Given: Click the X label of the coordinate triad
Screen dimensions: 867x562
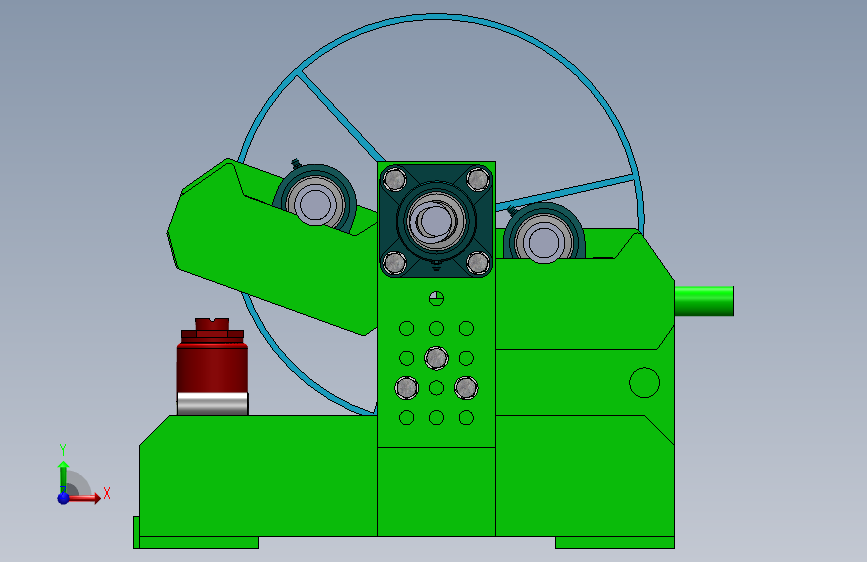Looking at the screenshot, I should (107, 493).
